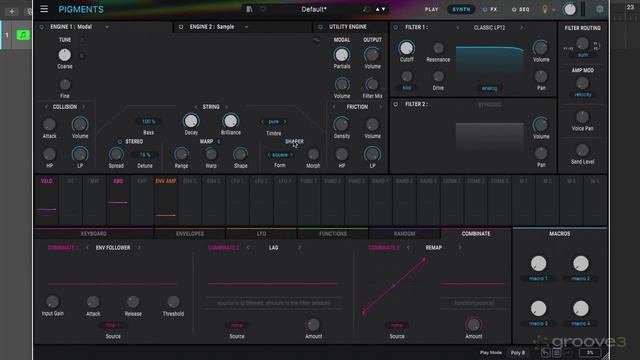Click the DAW add track plus button
This screenshot has width=640, height=360.
[12, 11]
